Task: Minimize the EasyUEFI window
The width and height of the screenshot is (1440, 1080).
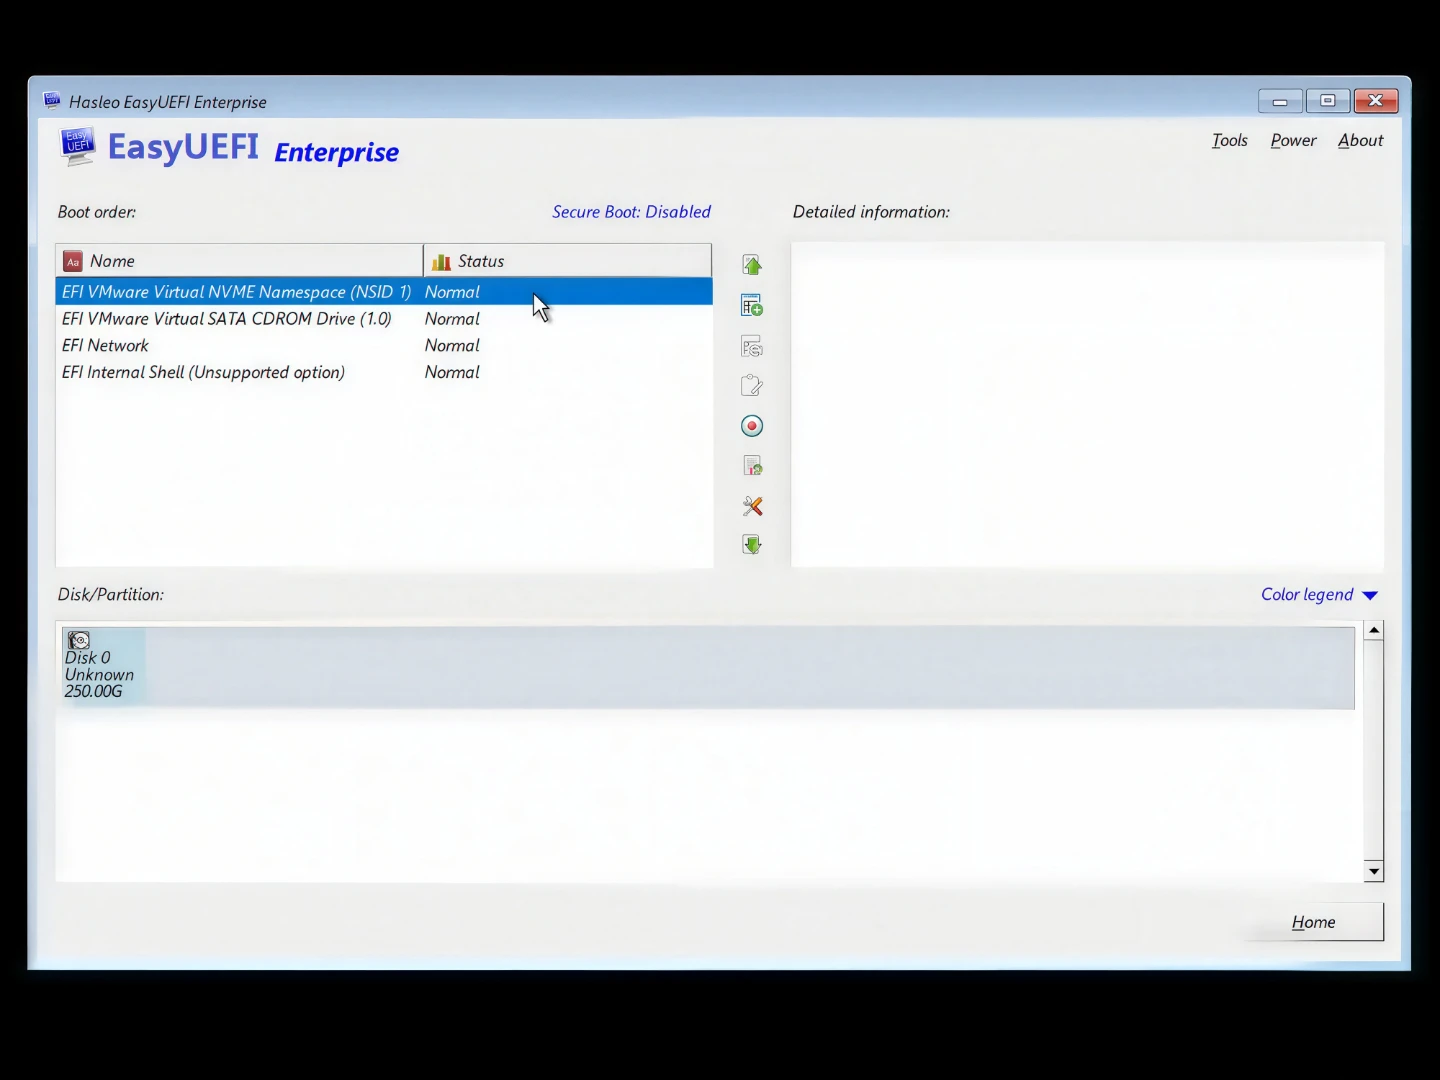Action: [1280, 101]
